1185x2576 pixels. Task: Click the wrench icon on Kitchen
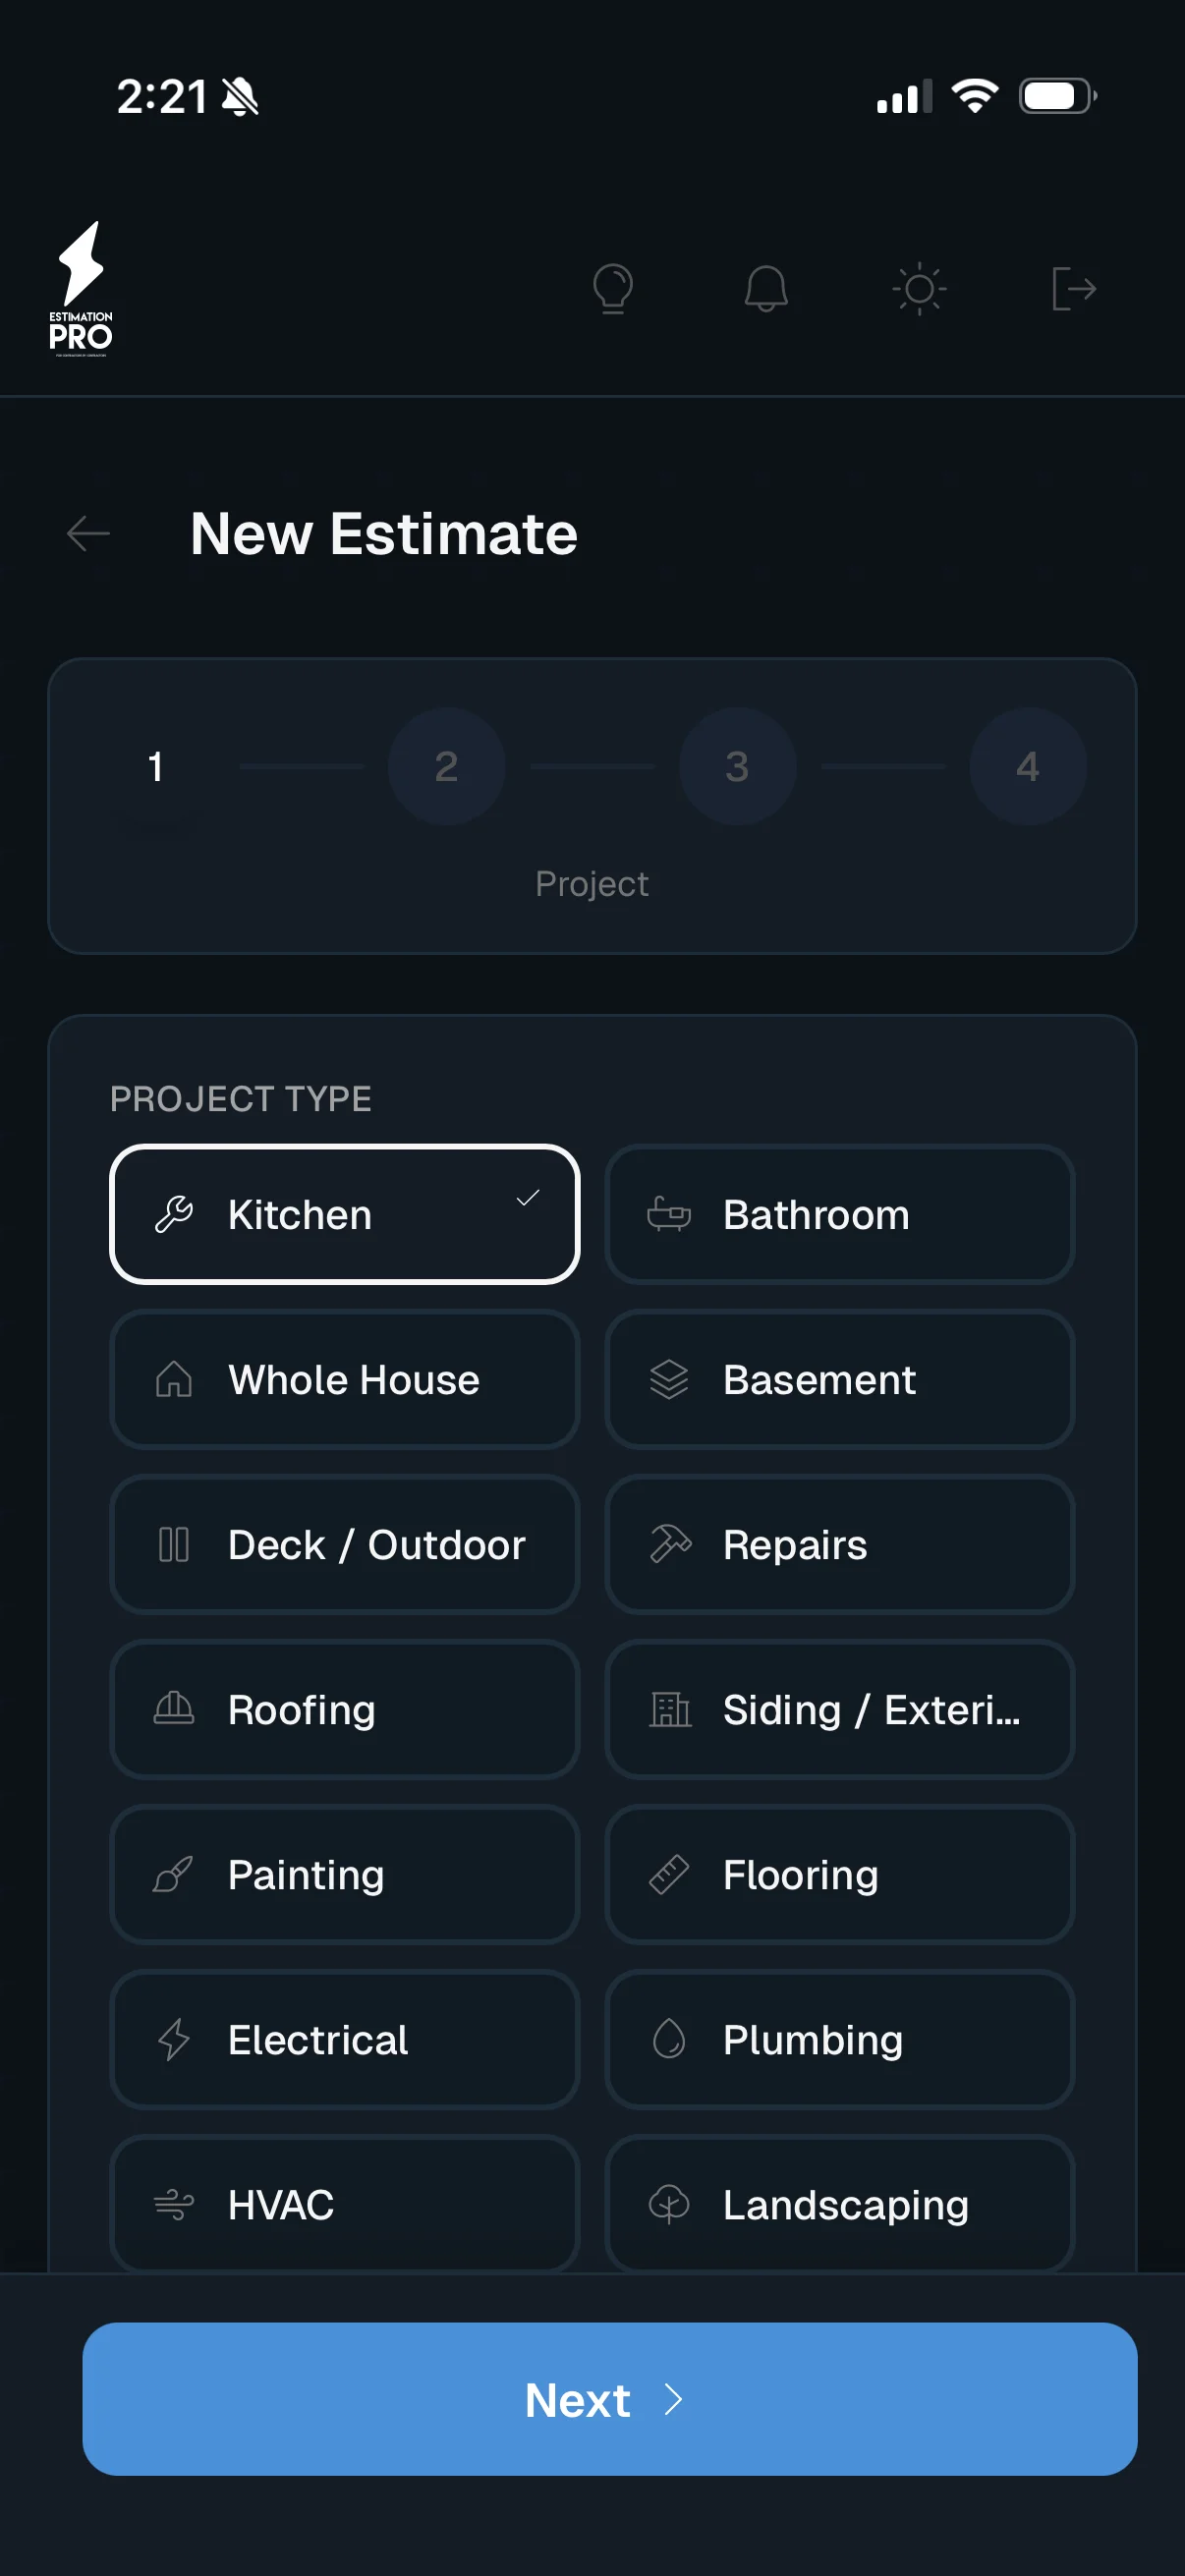coord(175,1213)
